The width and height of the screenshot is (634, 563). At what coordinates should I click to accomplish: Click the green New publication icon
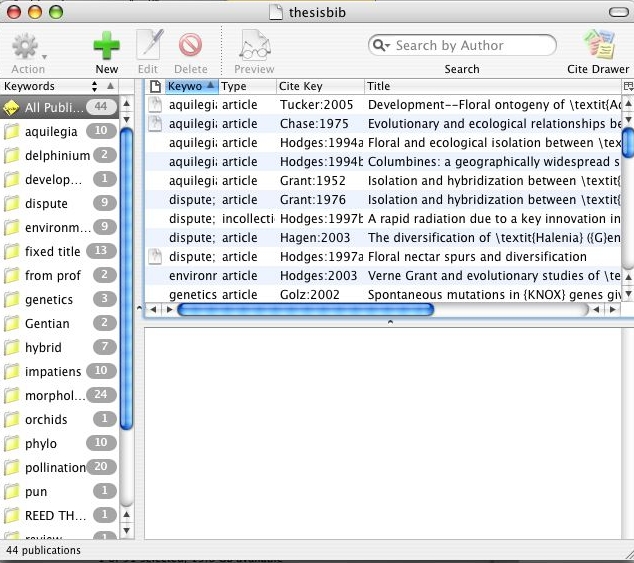[x=106, y=46]
